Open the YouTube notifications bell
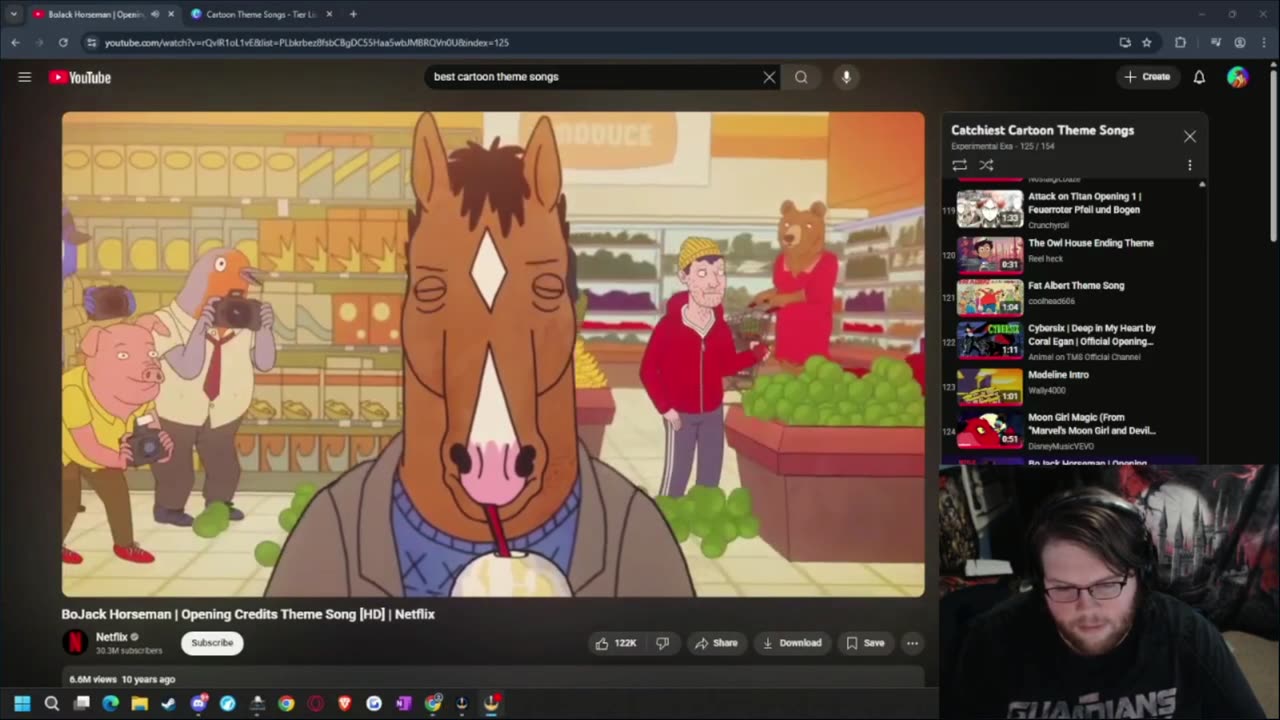 click(1199, 77)
